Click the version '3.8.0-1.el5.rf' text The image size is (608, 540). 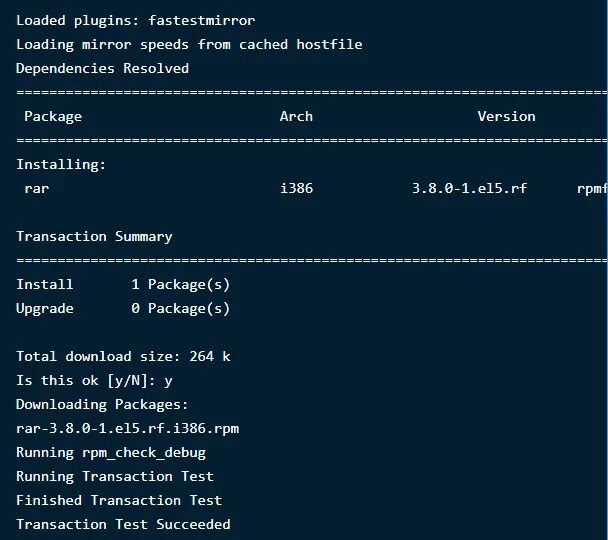[x=469, y=188]
